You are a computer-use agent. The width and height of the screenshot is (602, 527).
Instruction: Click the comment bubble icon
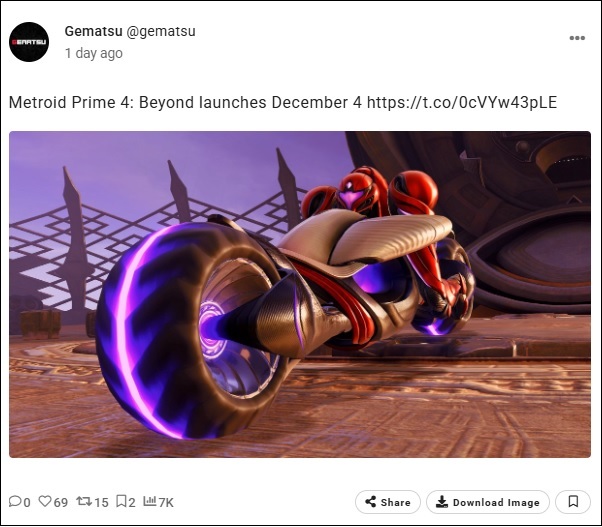[15, 501]
